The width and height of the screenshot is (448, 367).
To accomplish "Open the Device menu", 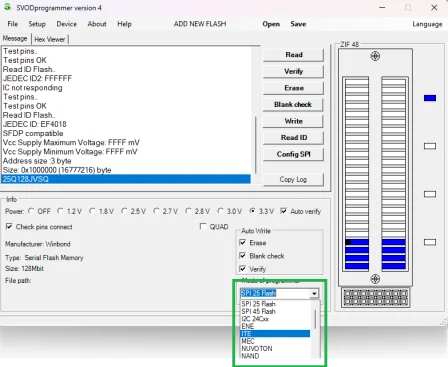I will tap(67, 24).
